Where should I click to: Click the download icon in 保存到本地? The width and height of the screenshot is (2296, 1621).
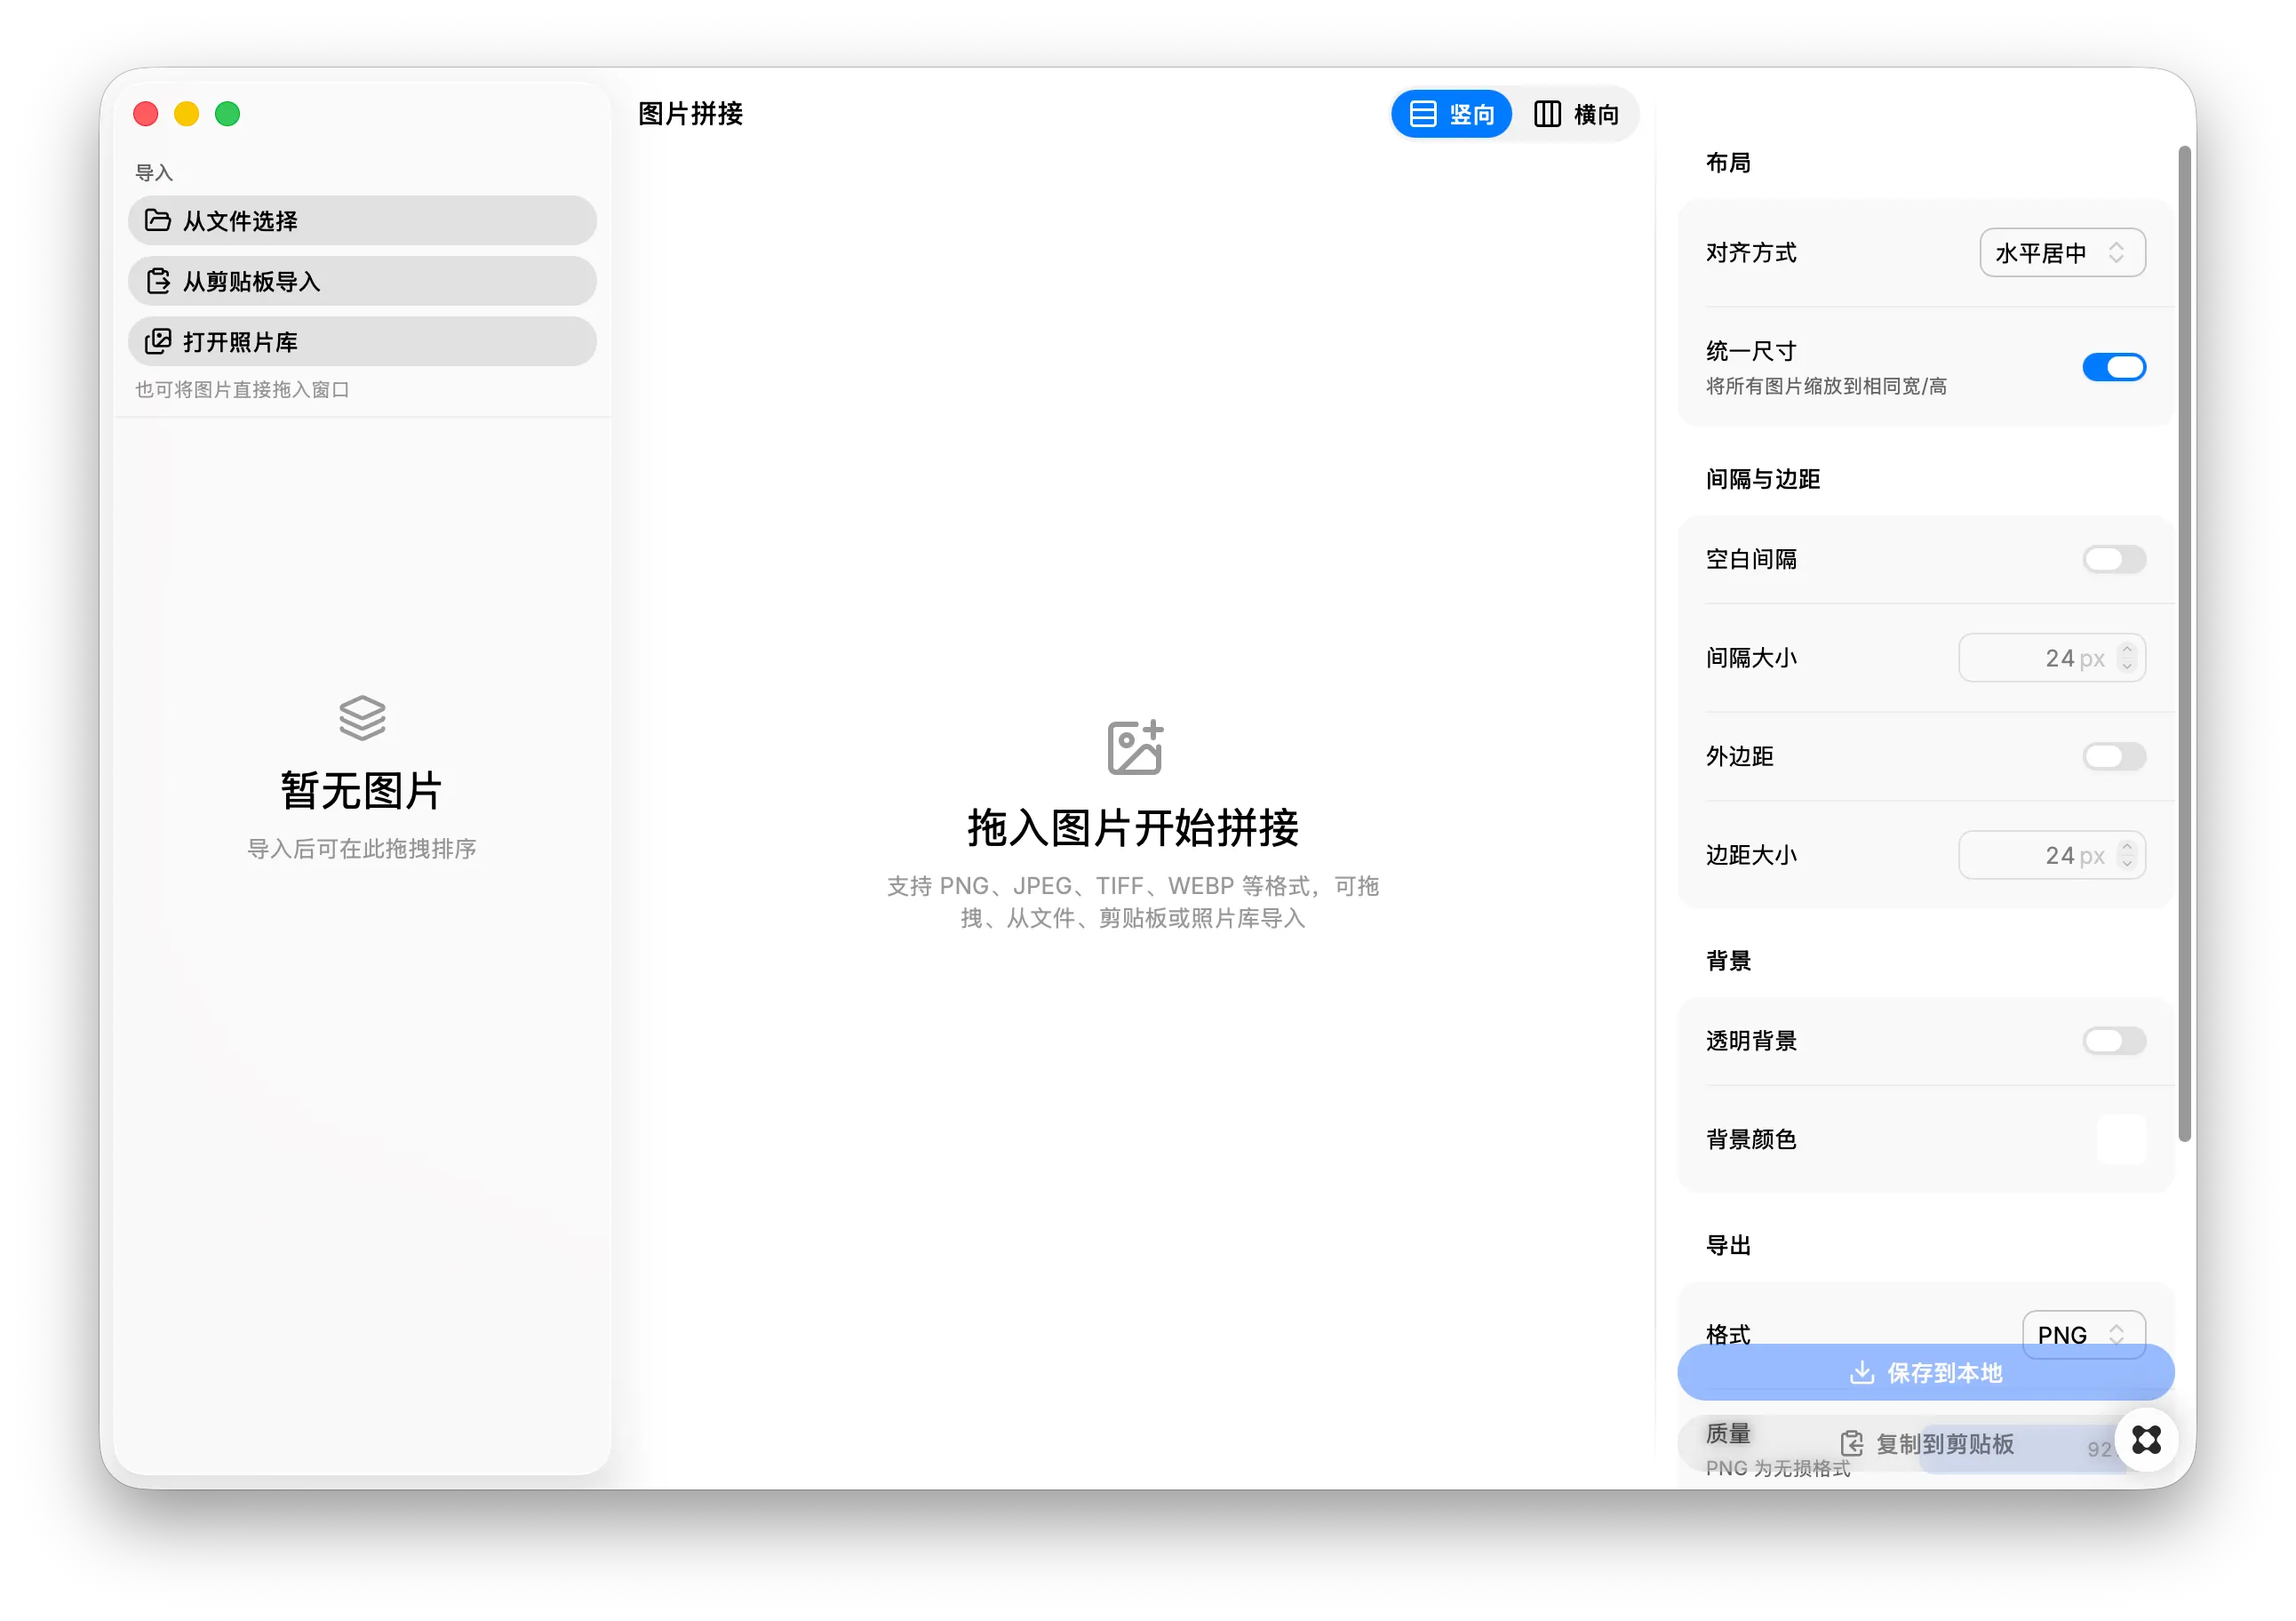point(1861,1372)
